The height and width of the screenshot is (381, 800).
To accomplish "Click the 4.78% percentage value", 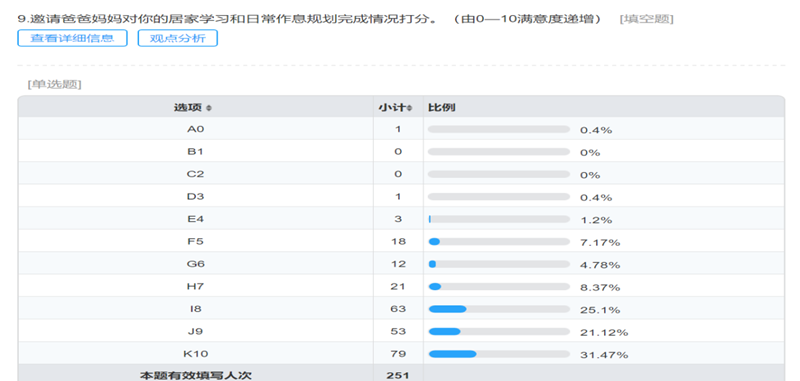I will tap(600, 265).
